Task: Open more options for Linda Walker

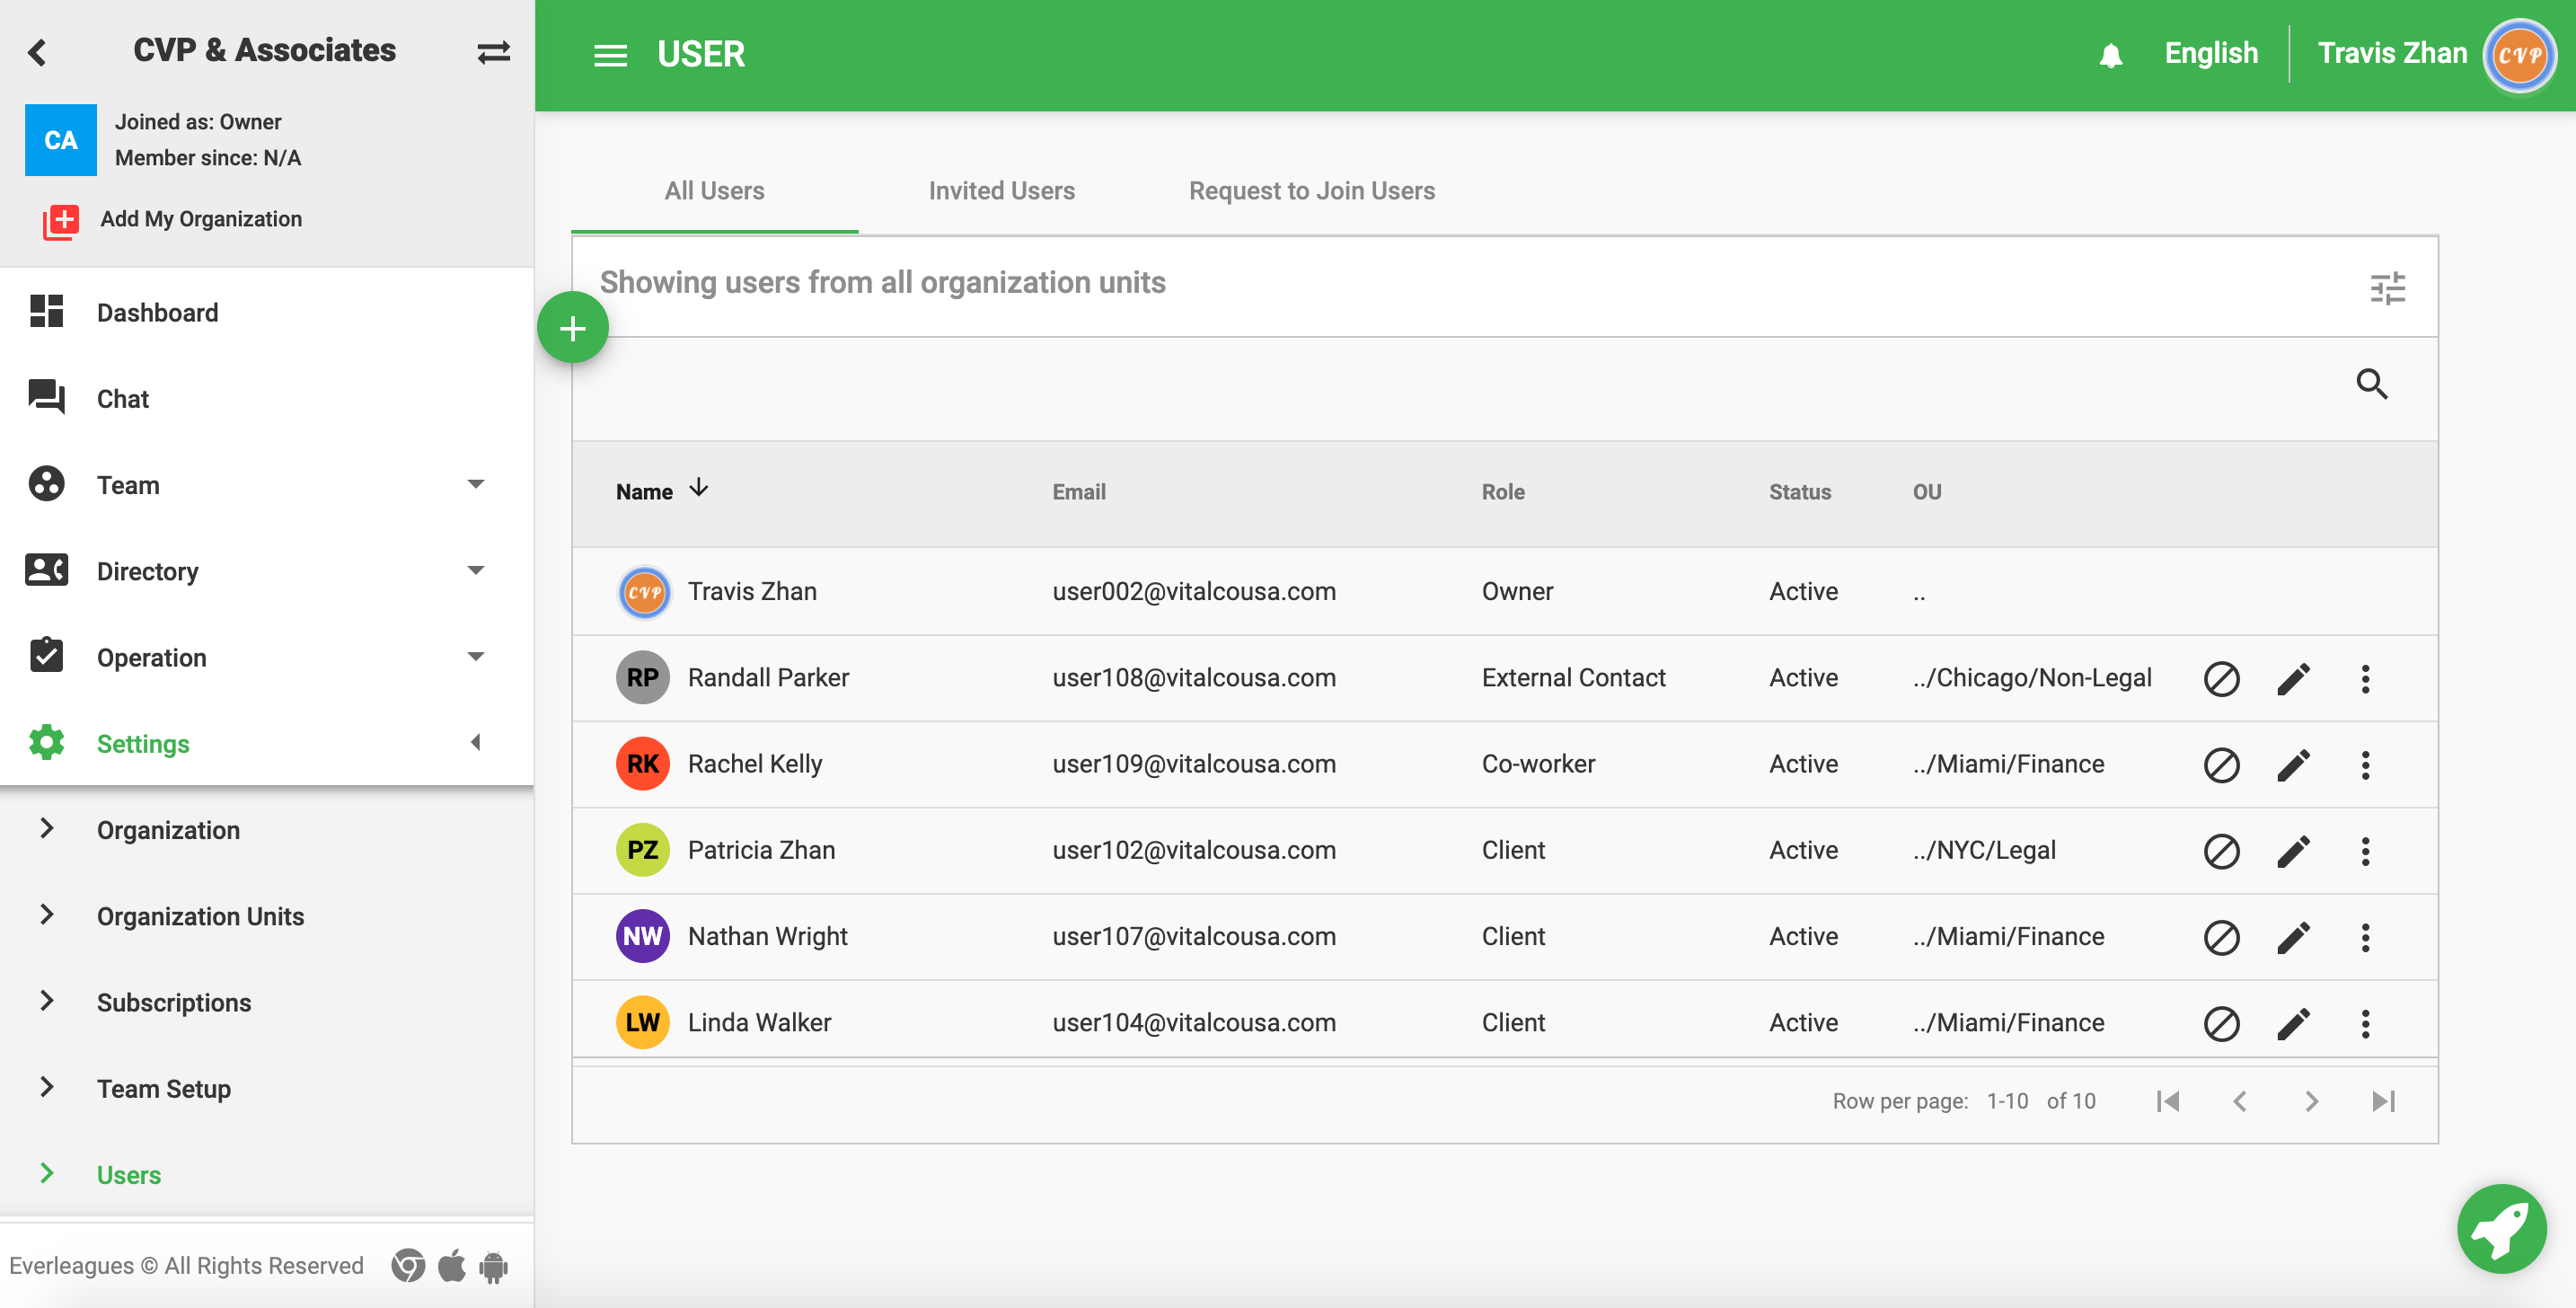Action: click(2365, 1023)
